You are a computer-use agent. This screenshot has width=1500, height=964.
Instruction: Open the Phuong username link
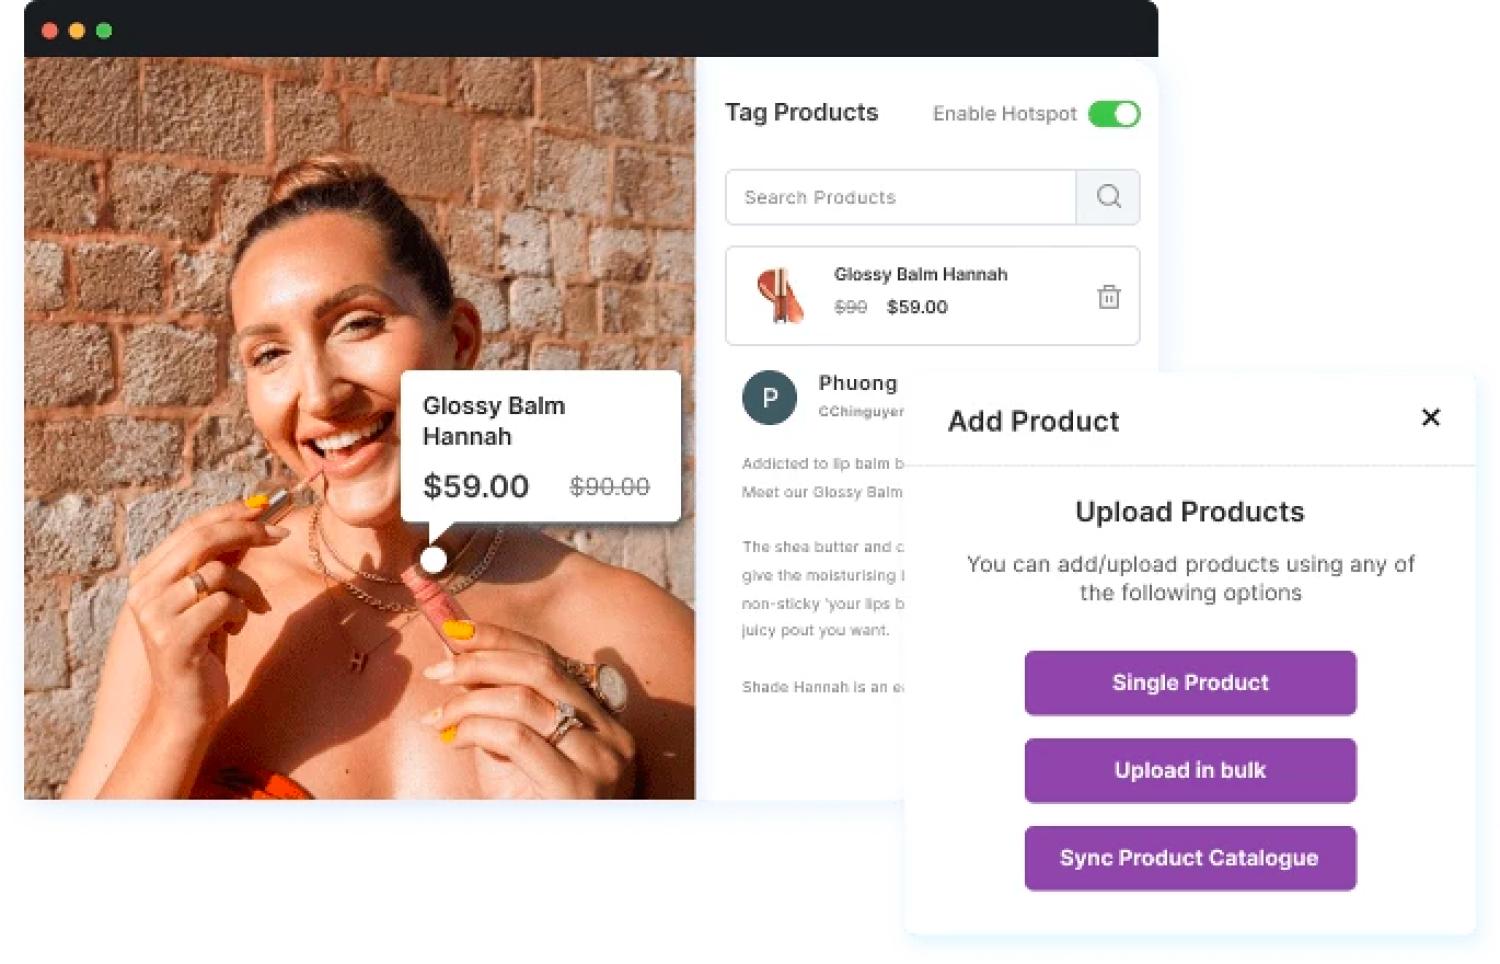[x=857, y=383]
